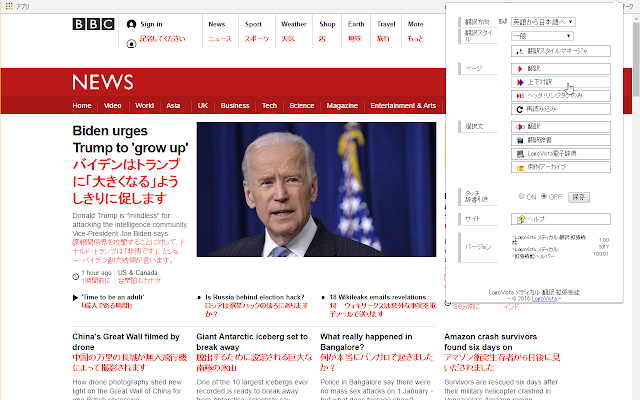Open LogoVista電子辞典 electronic dictionary
The height and width of the screenshot is (400, 640).
click(x=561, y=153)
